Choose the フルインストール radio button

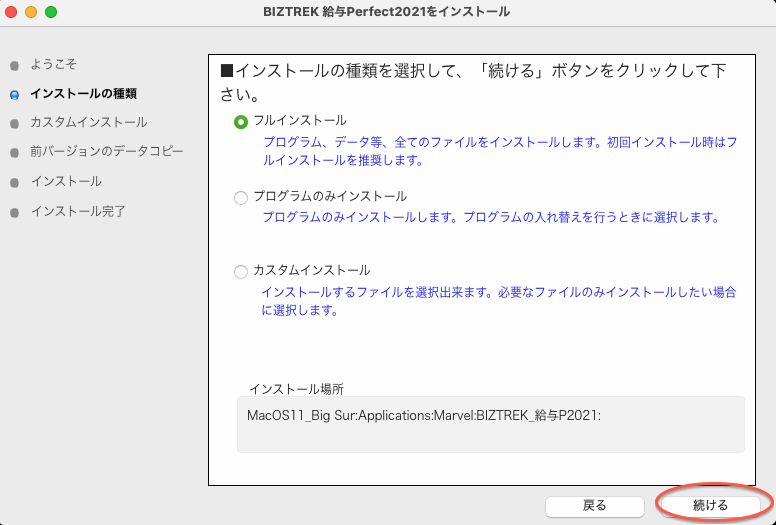tap(240, 121)
